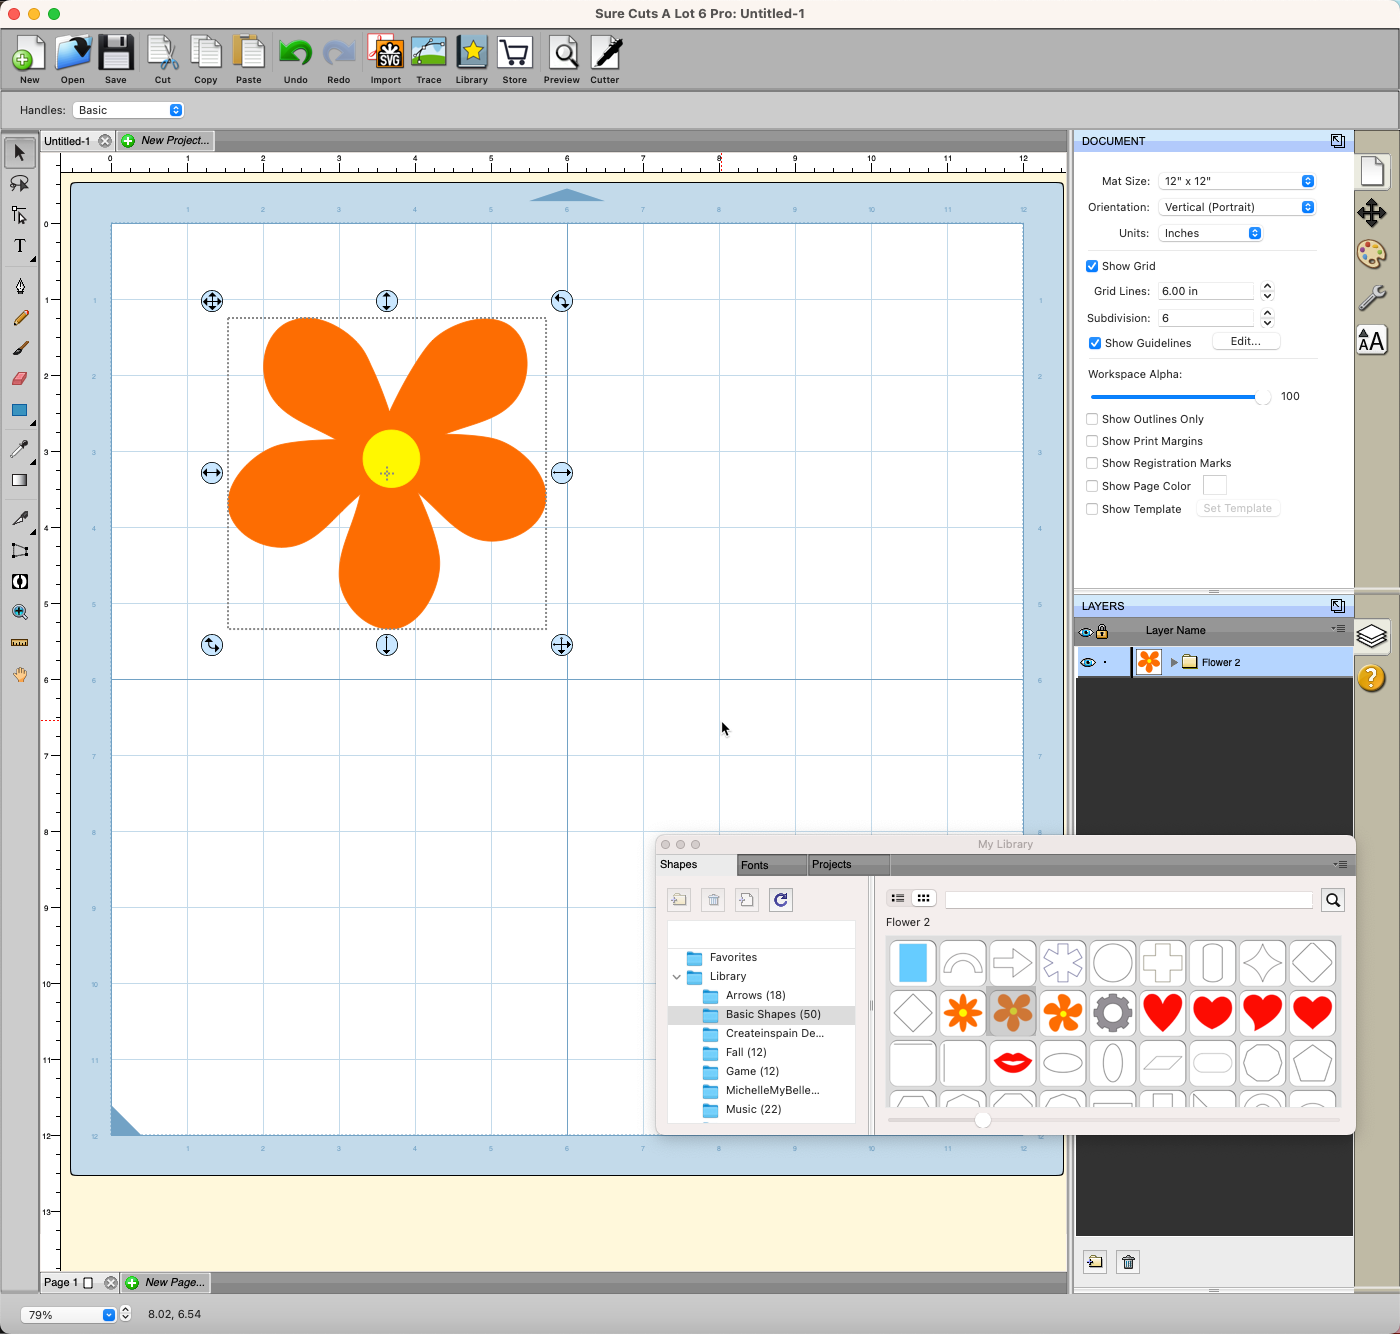Image resolution: width=1400 pixels, height=1334 pixels.
Task: Select the Fall (12) library folder
Action: (x=746, y=1052)
